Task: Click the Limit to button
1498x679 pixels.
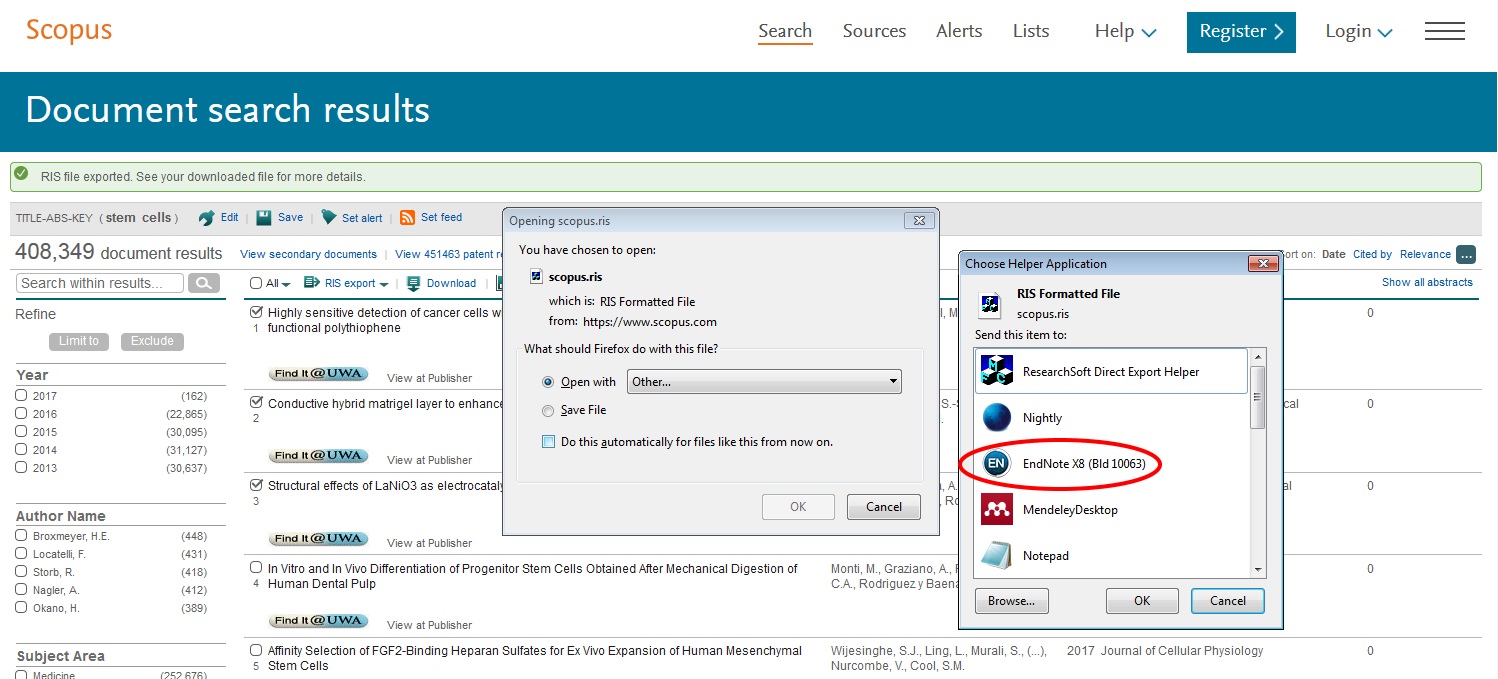Action: (79, 341)
